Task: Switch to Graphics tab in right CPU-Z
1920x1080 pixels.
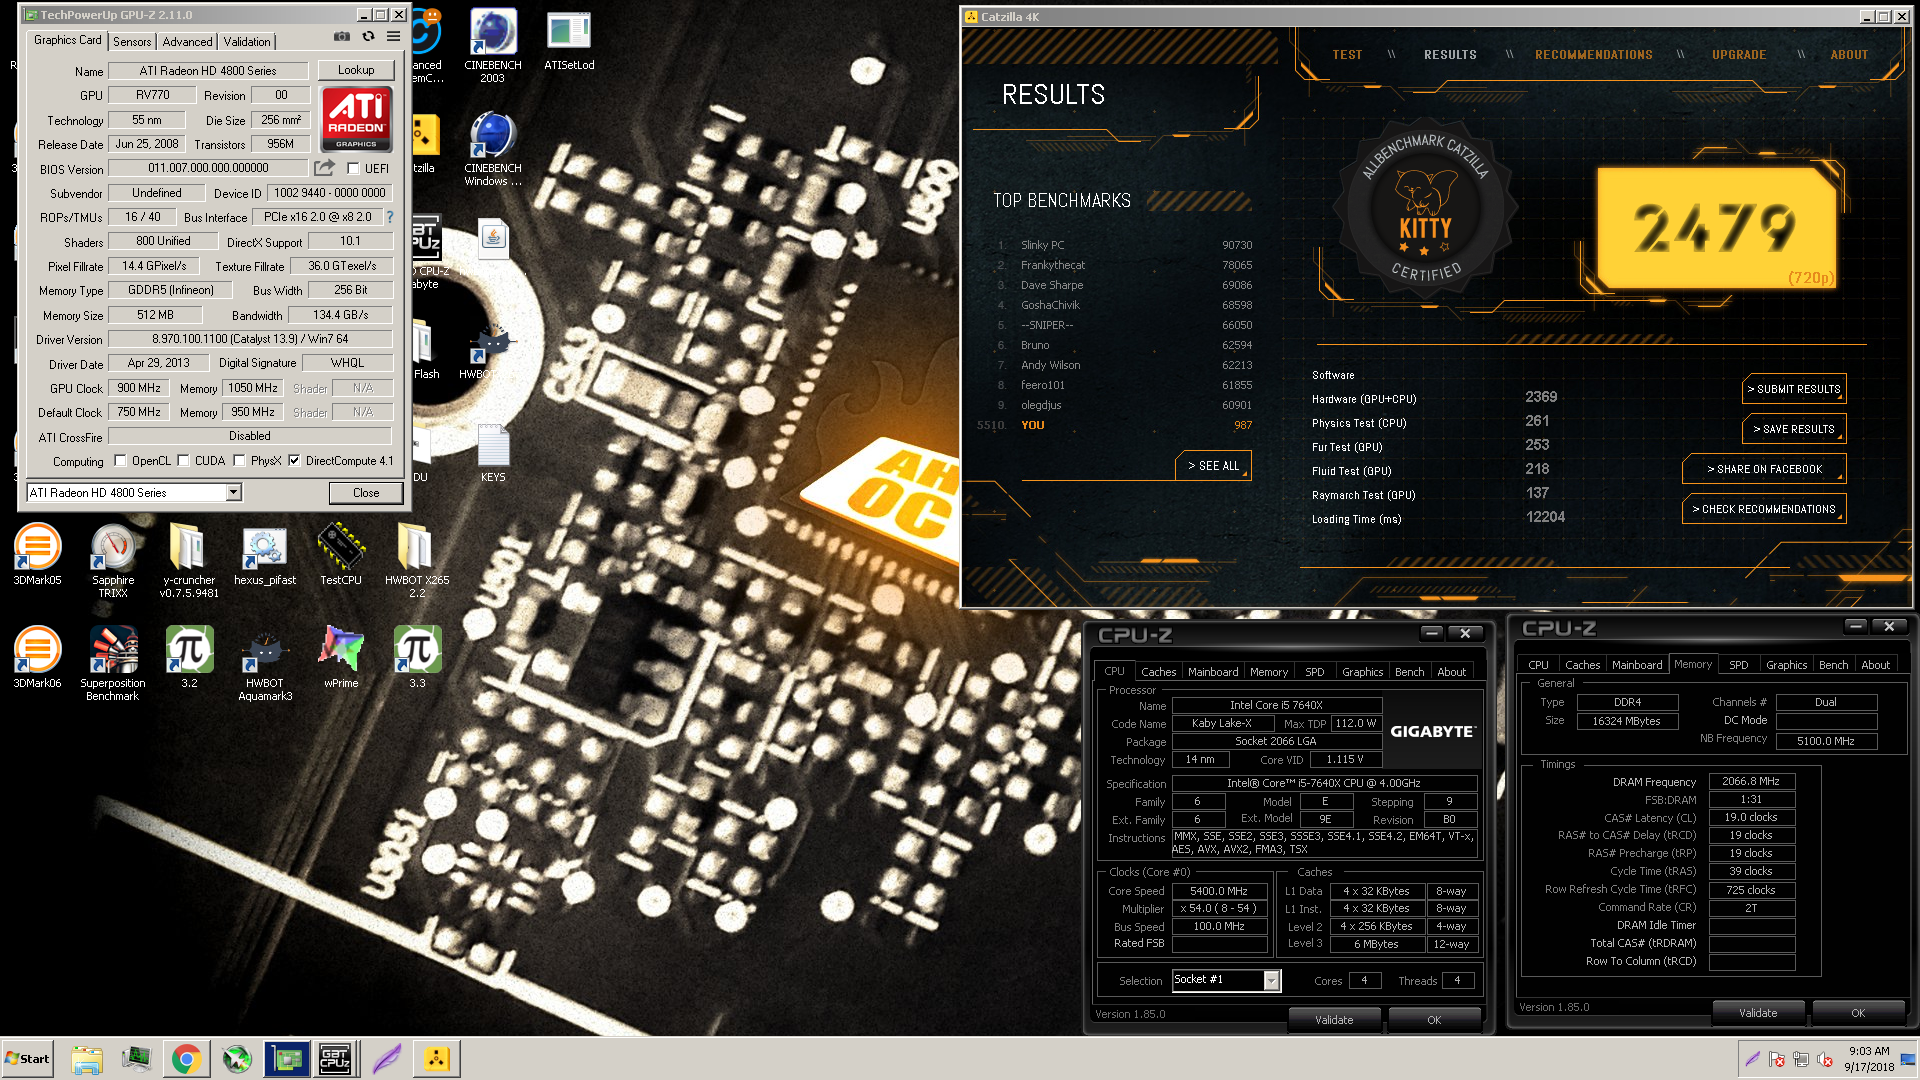Action: point(1786,665)
